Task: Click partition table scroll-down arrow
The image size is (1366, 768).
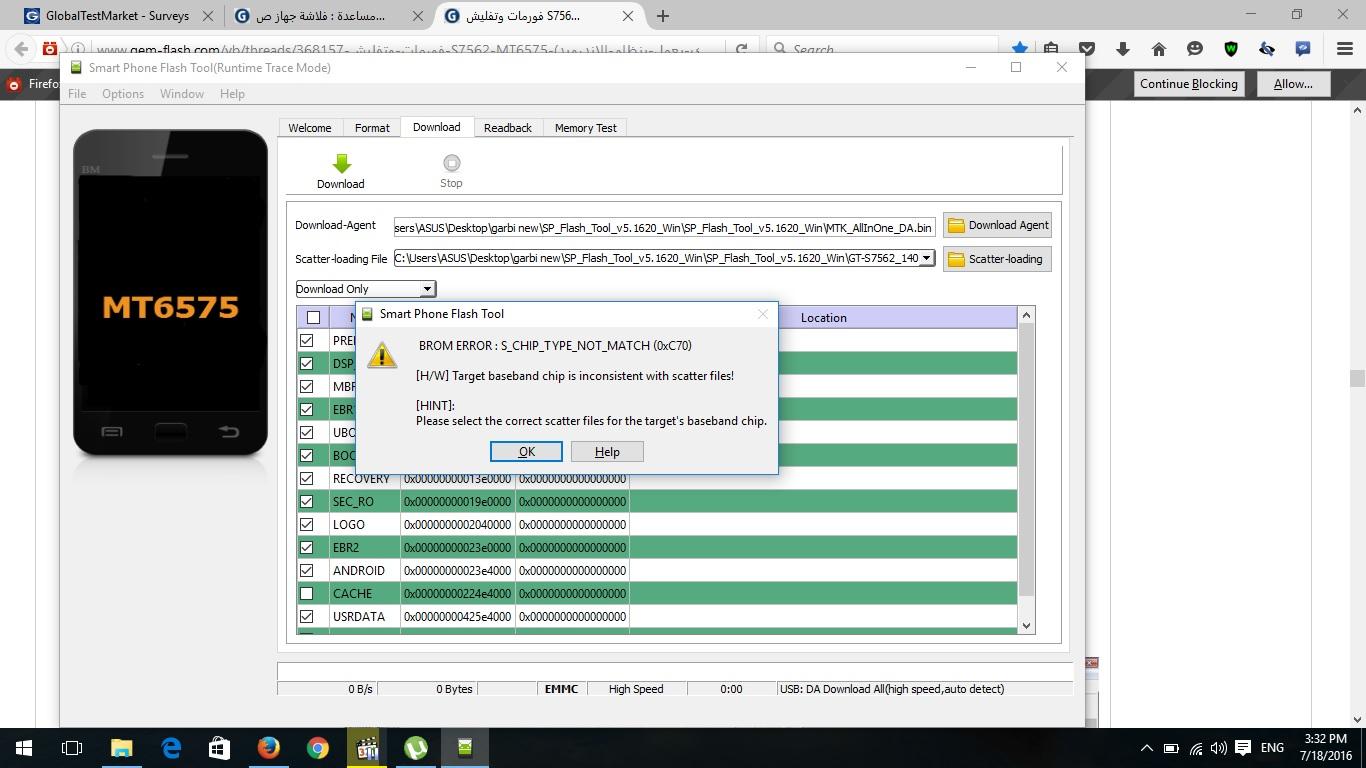Action: pos(1025,625)
